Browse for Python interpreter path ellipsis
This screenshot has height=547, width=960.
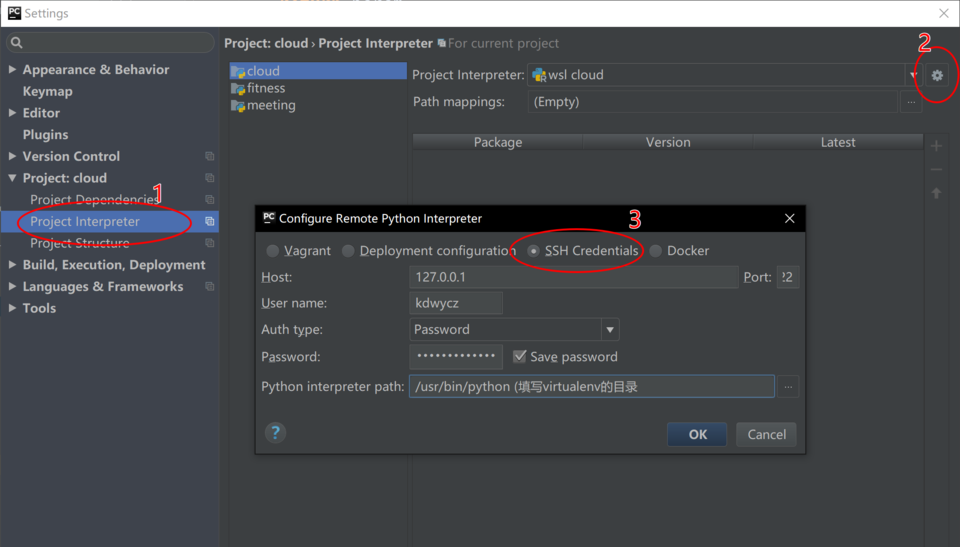click(788, 387)
